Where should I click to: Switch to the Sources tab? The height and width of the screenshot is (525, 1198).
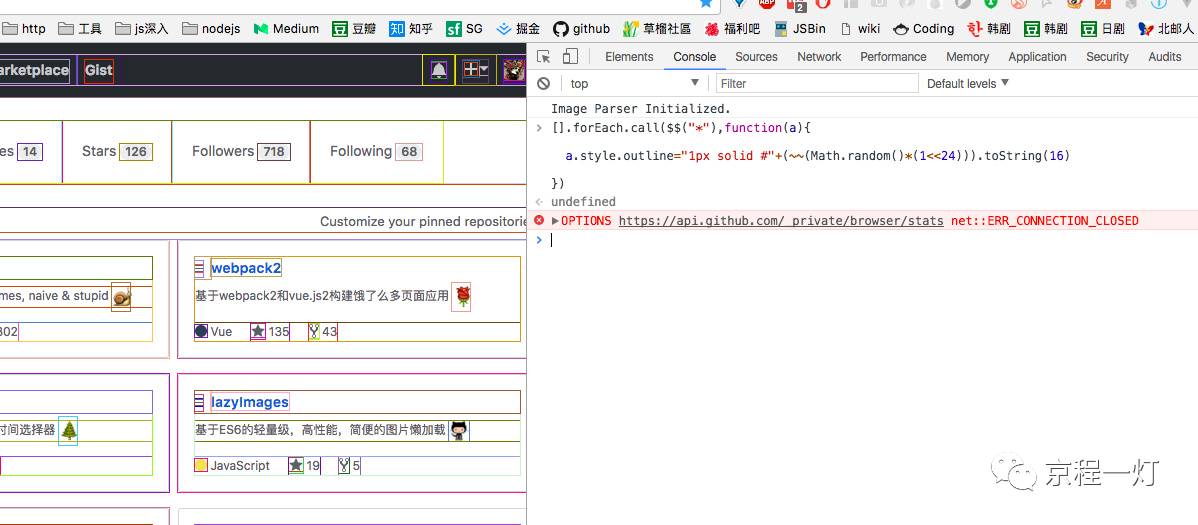point(756,57)
